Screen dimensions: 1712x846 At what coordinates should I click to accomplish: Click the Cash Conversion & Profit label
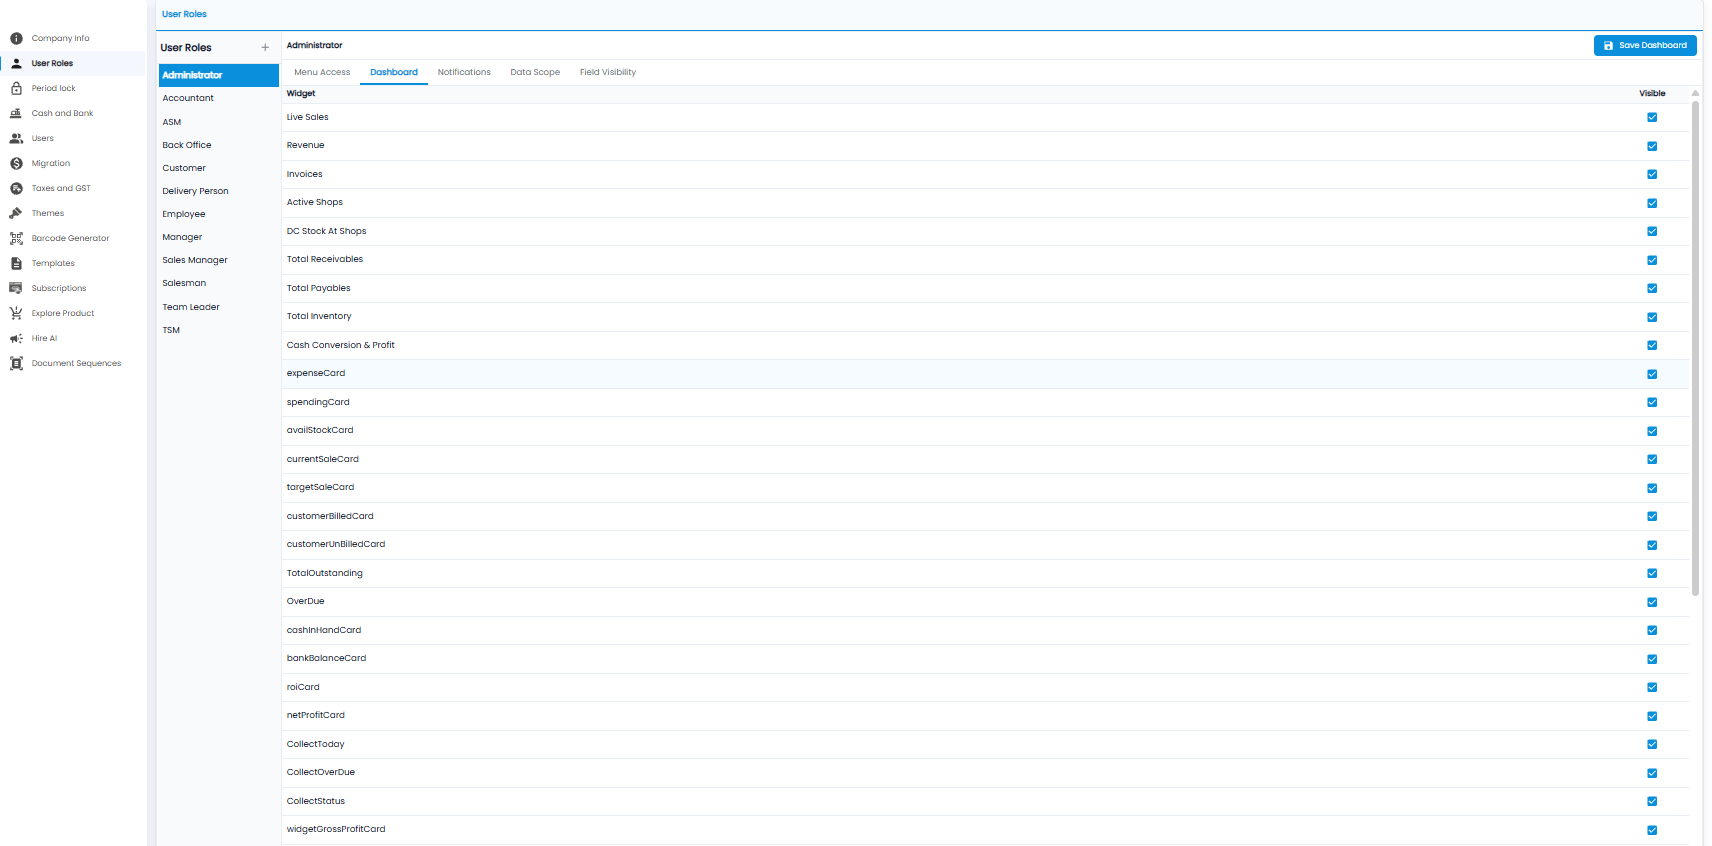[x=341, y=345]
